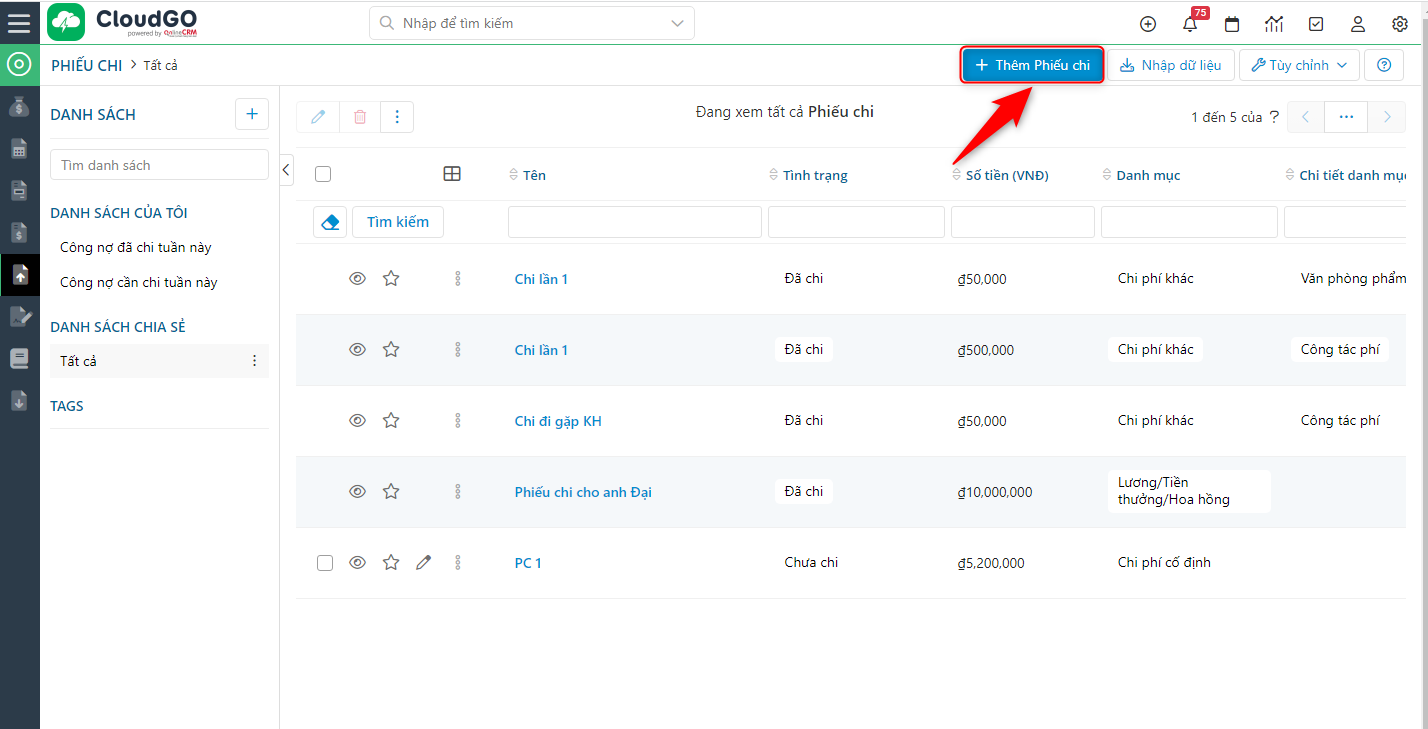Star the 'Chi đi gặp KH' record
The image size is (1428, 729).
click(x=391, y=421)
